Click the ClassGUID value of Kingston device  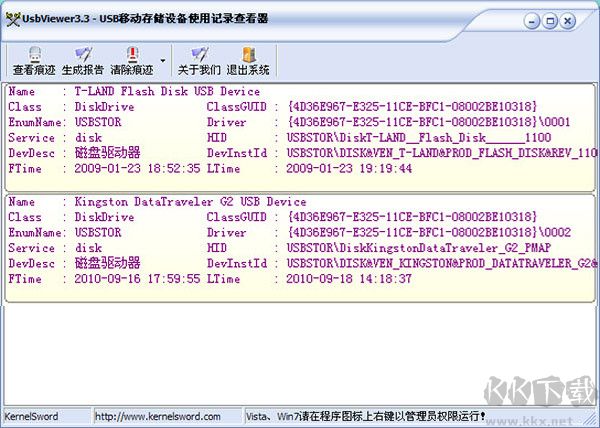(x=412, y=217)
